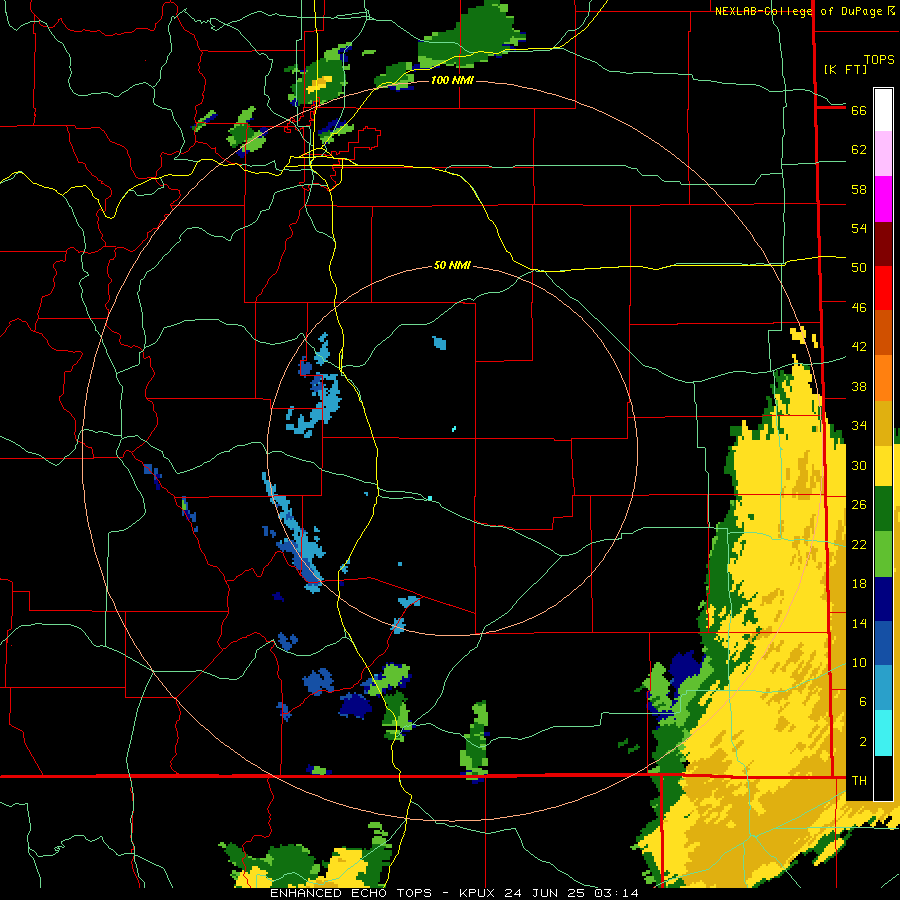Viewport: 900px width, 900px height.
Task: Click the TOPS legend title
Action: pyautogui.click(x=879, y=59)
